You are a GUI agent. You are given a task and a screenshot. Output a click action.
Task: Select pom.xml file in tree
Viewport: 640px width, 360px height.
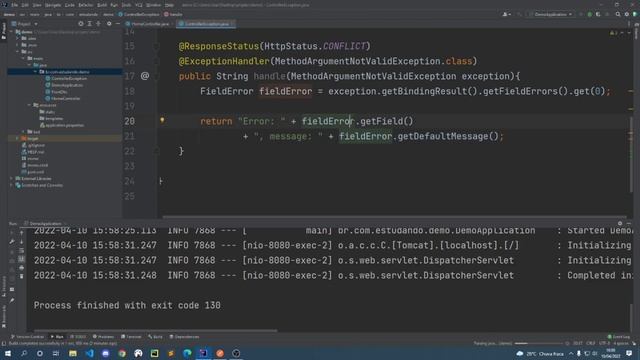[33, 172]
